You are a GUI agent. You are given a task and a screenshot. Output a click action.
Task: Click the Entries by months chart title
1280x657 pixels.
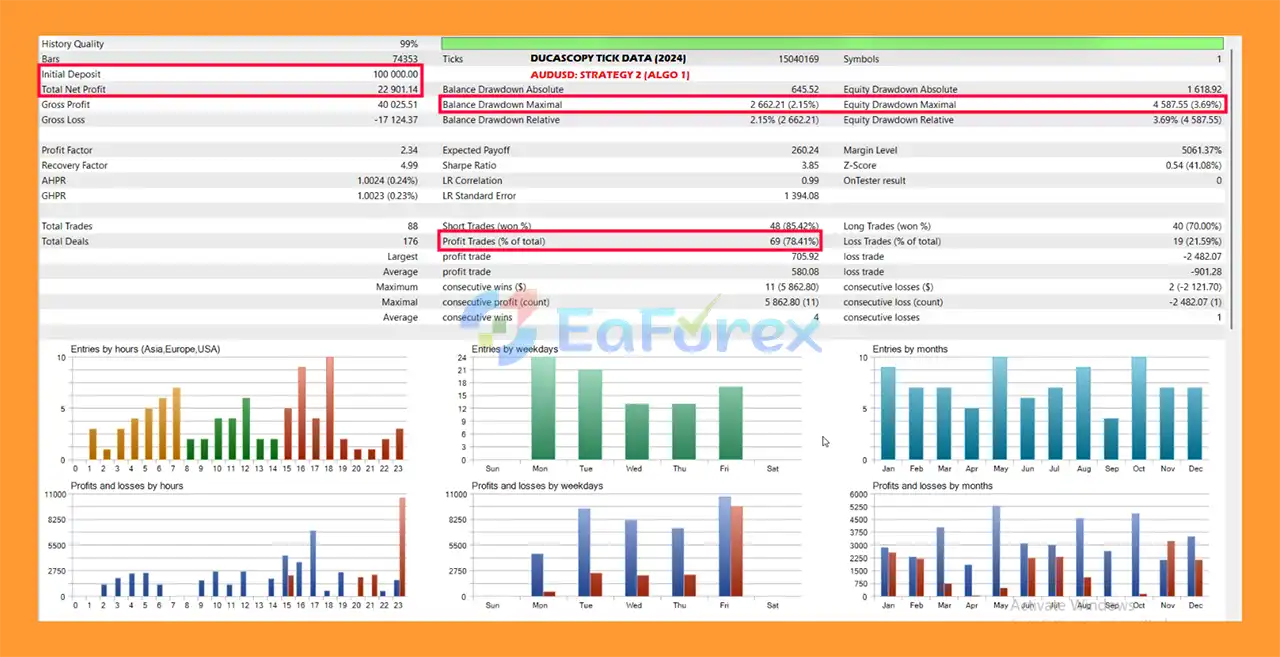[910, 349]
